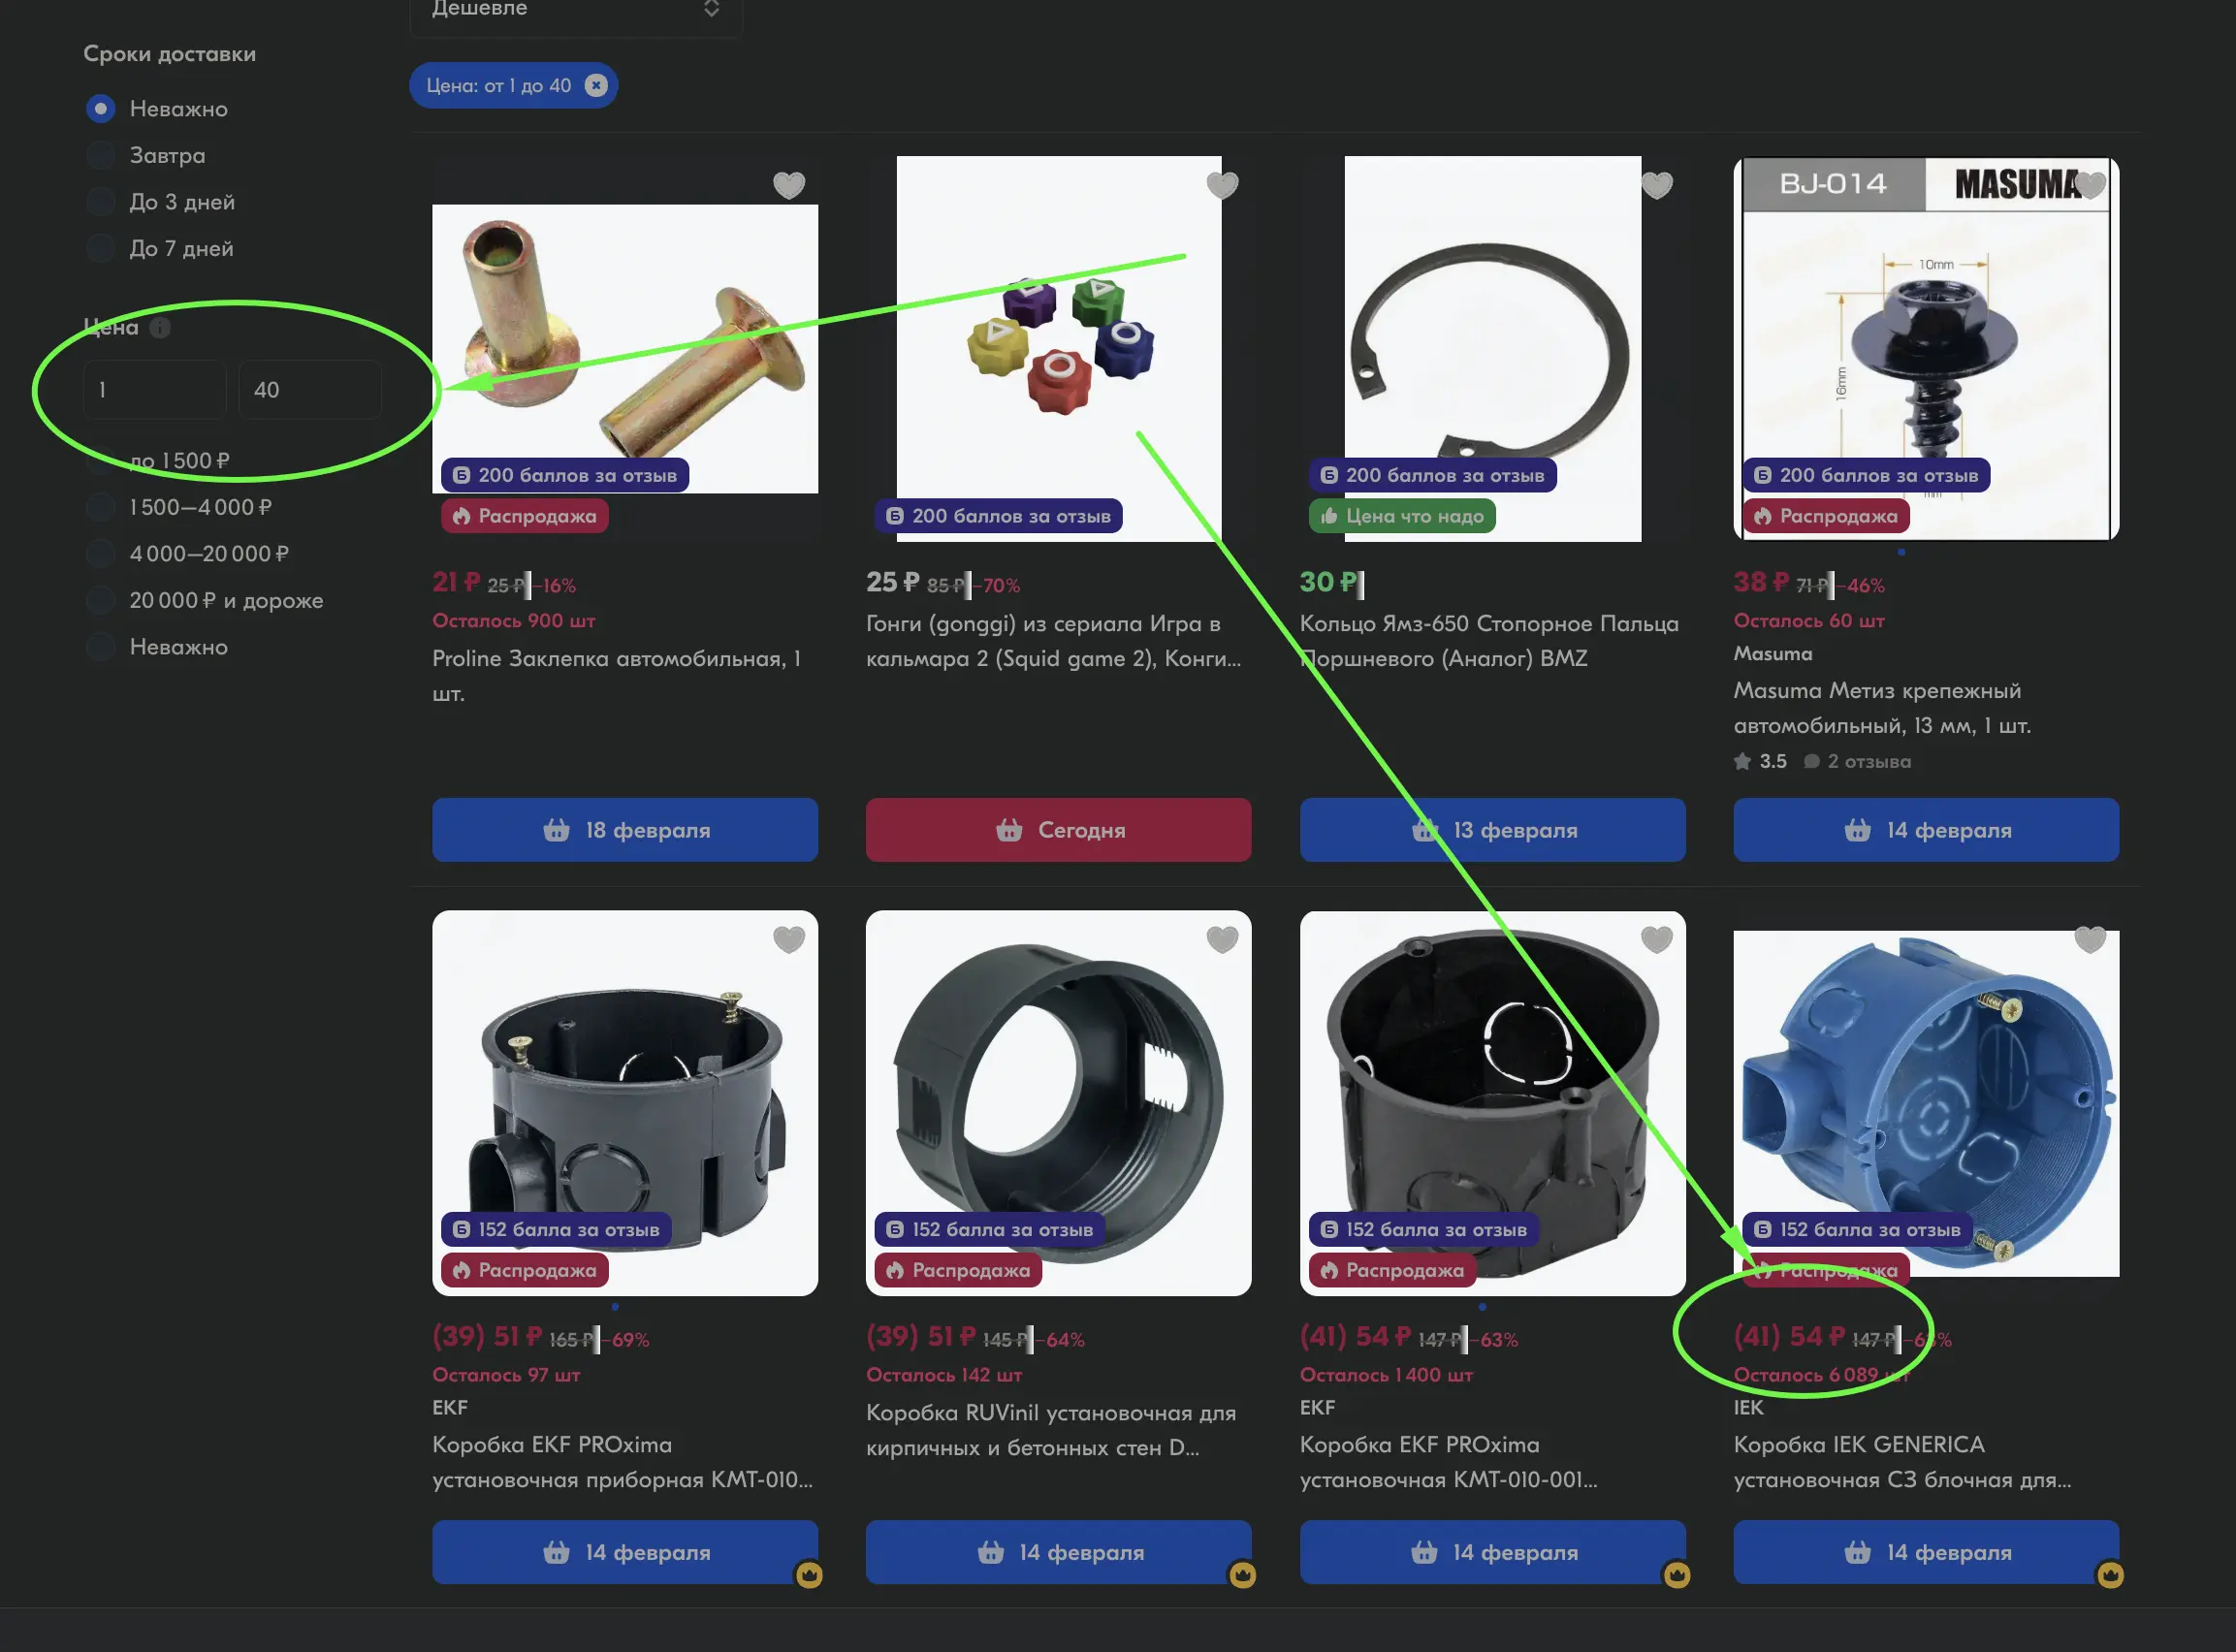Open 'Masuma Метиз крепежный автомобильный' title
2236x1652 pixels.
click(1882, 708)
